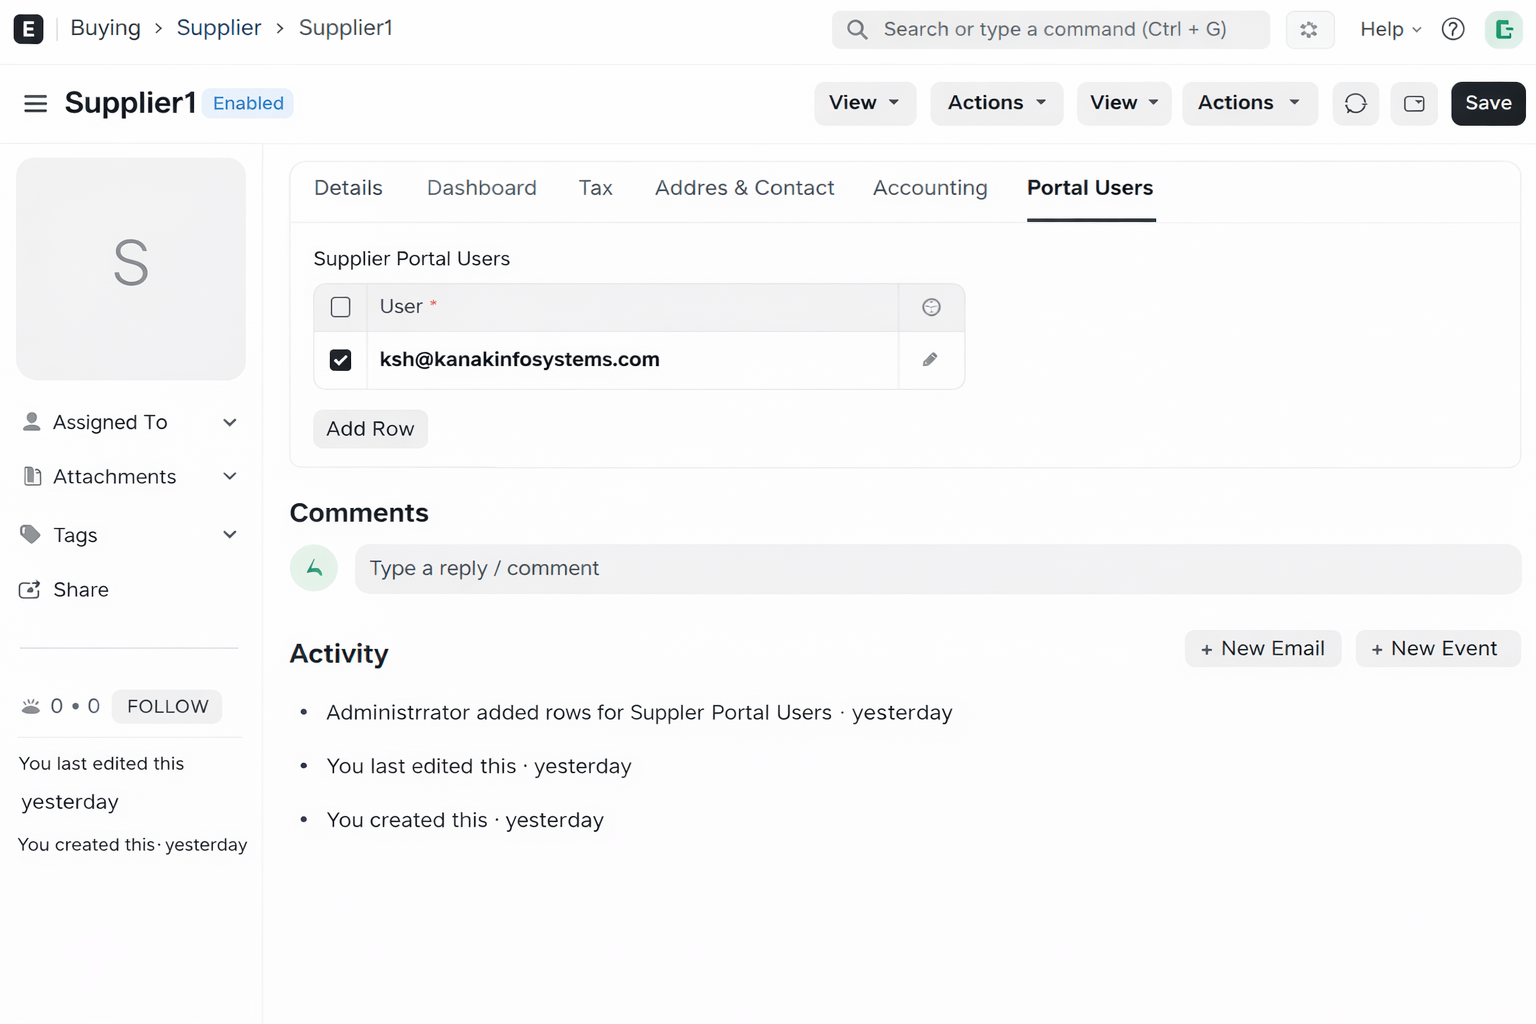Screen dimensions: 1536x1024
Task: Toggle the select-all checkbox in User header
Action: click(x=341, y=307)
